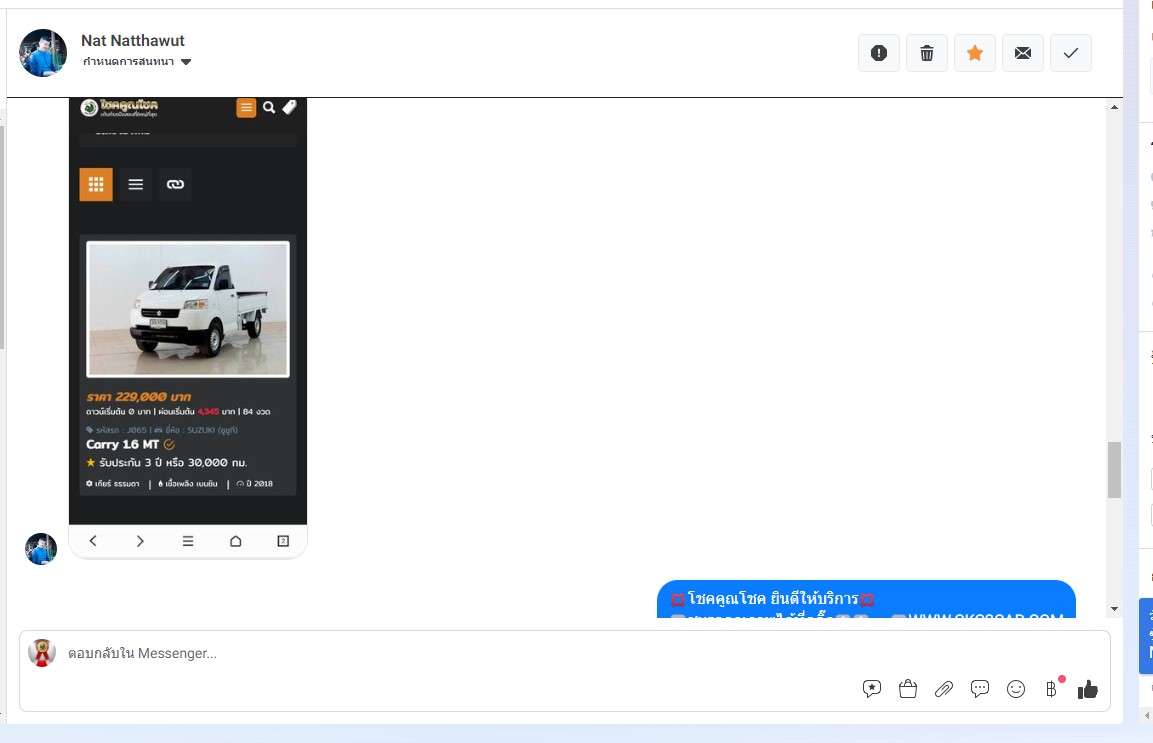Screen dimensions: 1153x743
Task: Click the dropdown arrow under Nat Natthawut
Action: tap(186, 62)
